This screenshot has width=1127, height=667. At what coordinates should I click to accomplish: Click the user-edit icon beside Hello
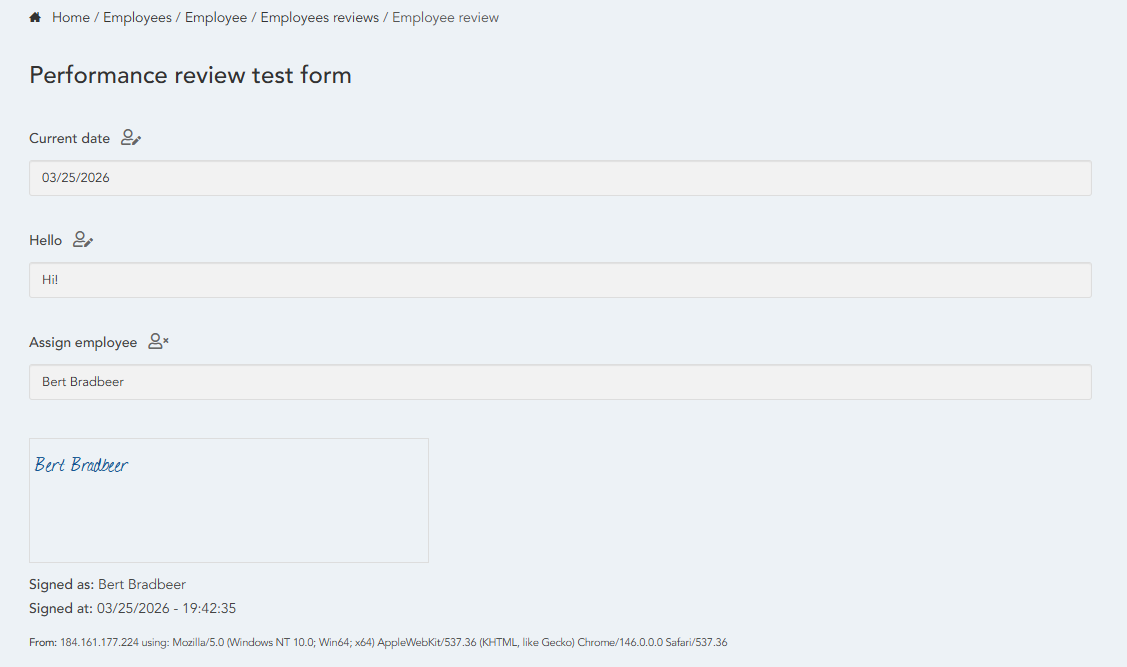tap(83, 240)
